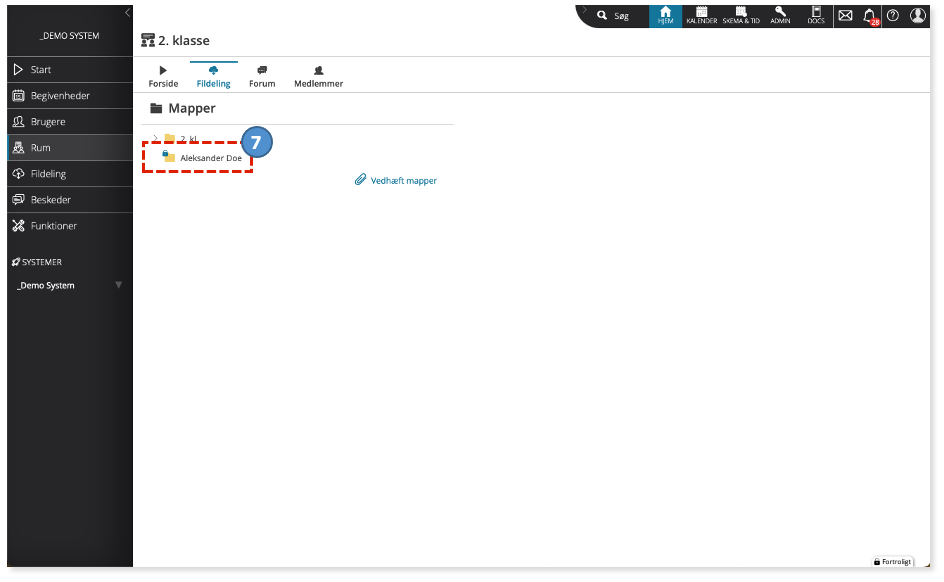The width and height of the screenshot is (944, 582).
Task: Open the mail envelope icon
Action: [x=845, y=16]
